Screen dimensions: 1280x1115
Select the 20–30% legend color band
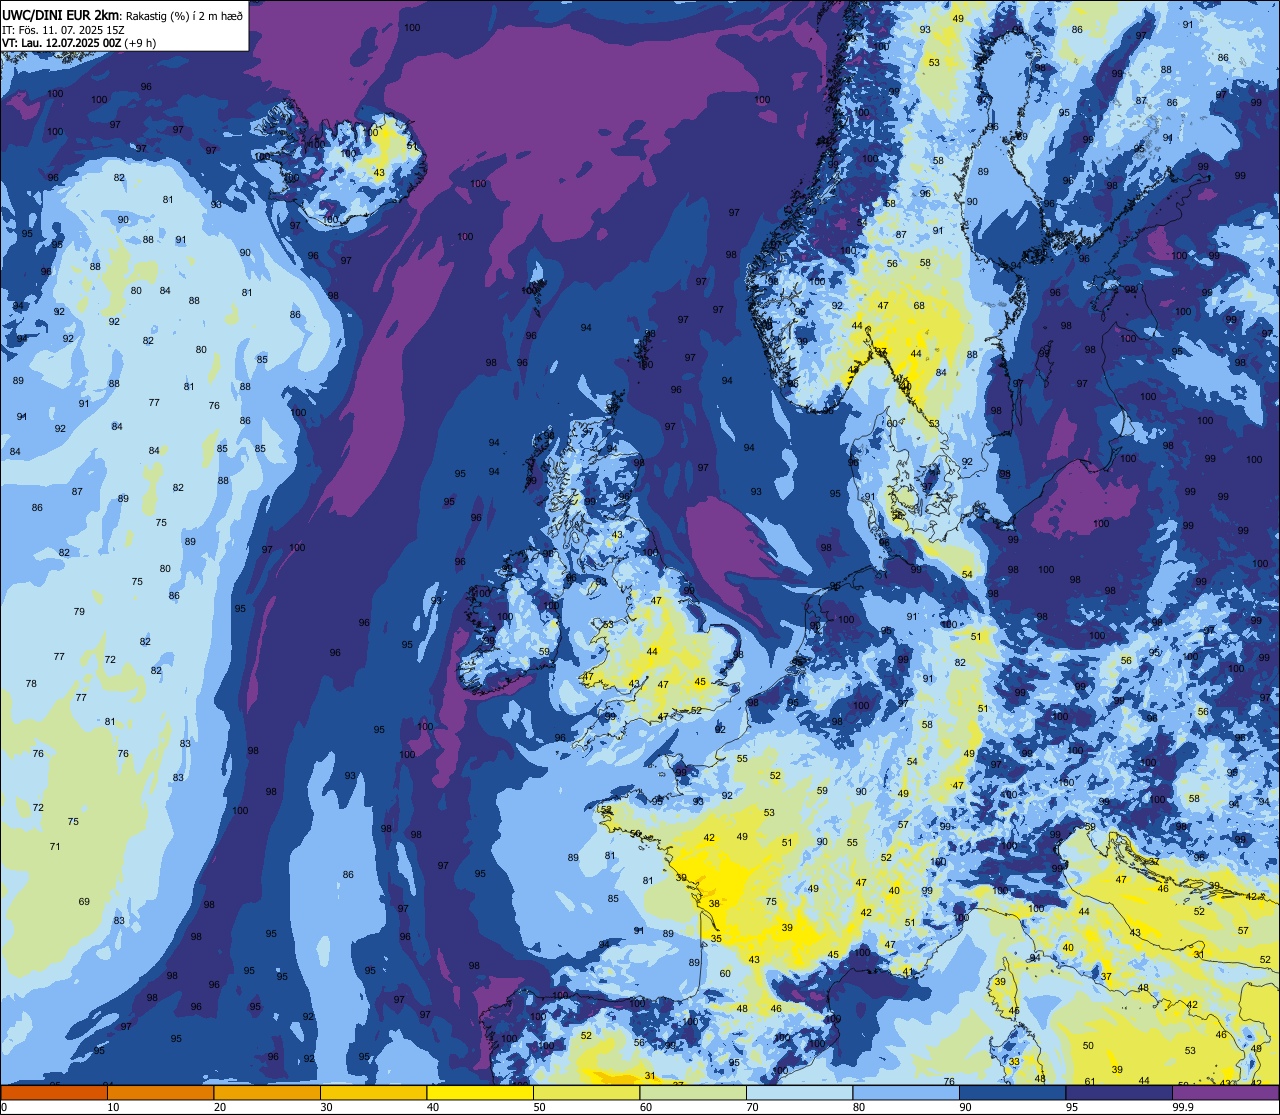tap(267, 1093)
